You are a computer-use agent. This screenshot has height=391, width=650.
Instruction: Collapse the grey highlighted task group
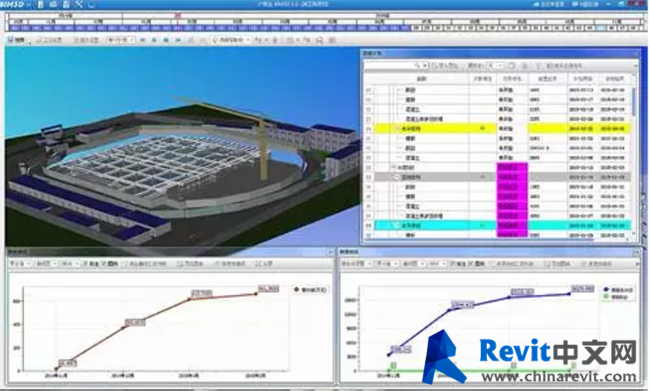pyautogui.click(x=397, y=177)
